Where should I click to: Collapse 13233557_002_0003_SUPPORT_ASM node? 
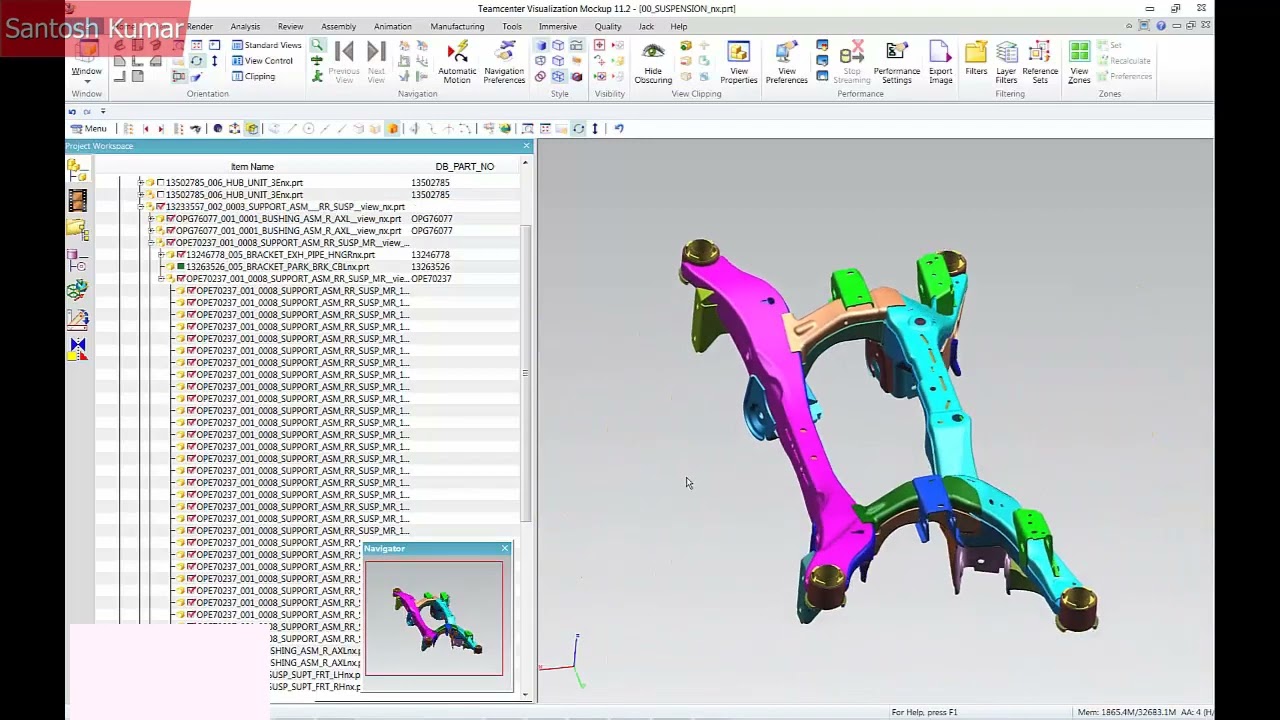tap(141, 207)
